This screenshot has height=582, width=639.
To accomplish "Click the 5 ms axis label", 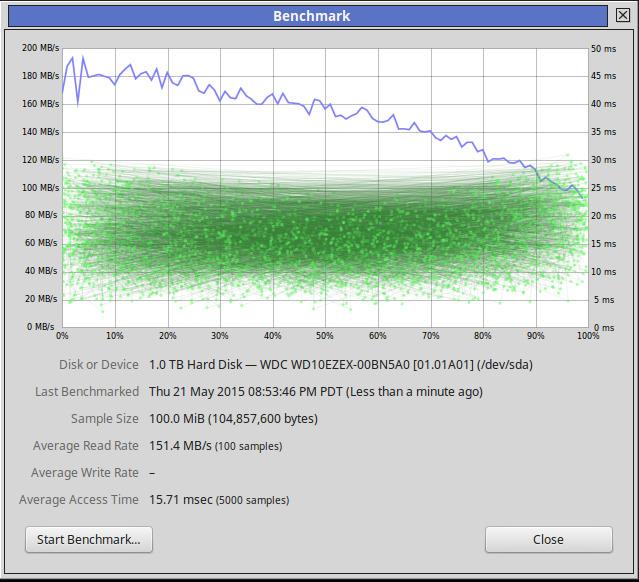I will [x=604, y=300].
